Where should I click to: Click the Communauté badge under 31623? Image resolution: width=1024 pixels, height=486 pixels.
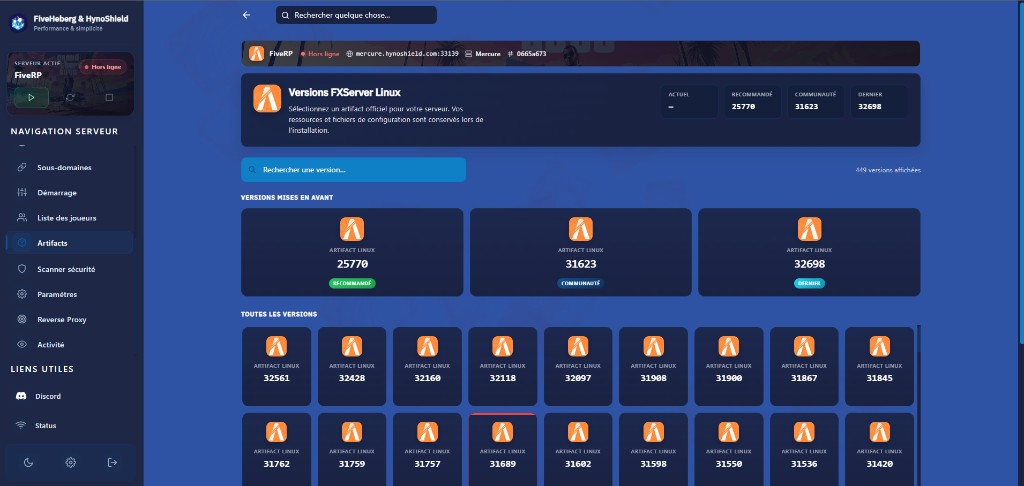click(x=581, y=284)
